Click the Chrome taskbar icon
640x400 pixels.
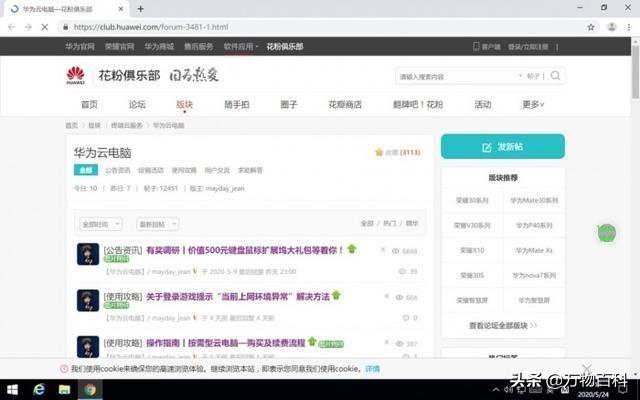tap(90, 390)
